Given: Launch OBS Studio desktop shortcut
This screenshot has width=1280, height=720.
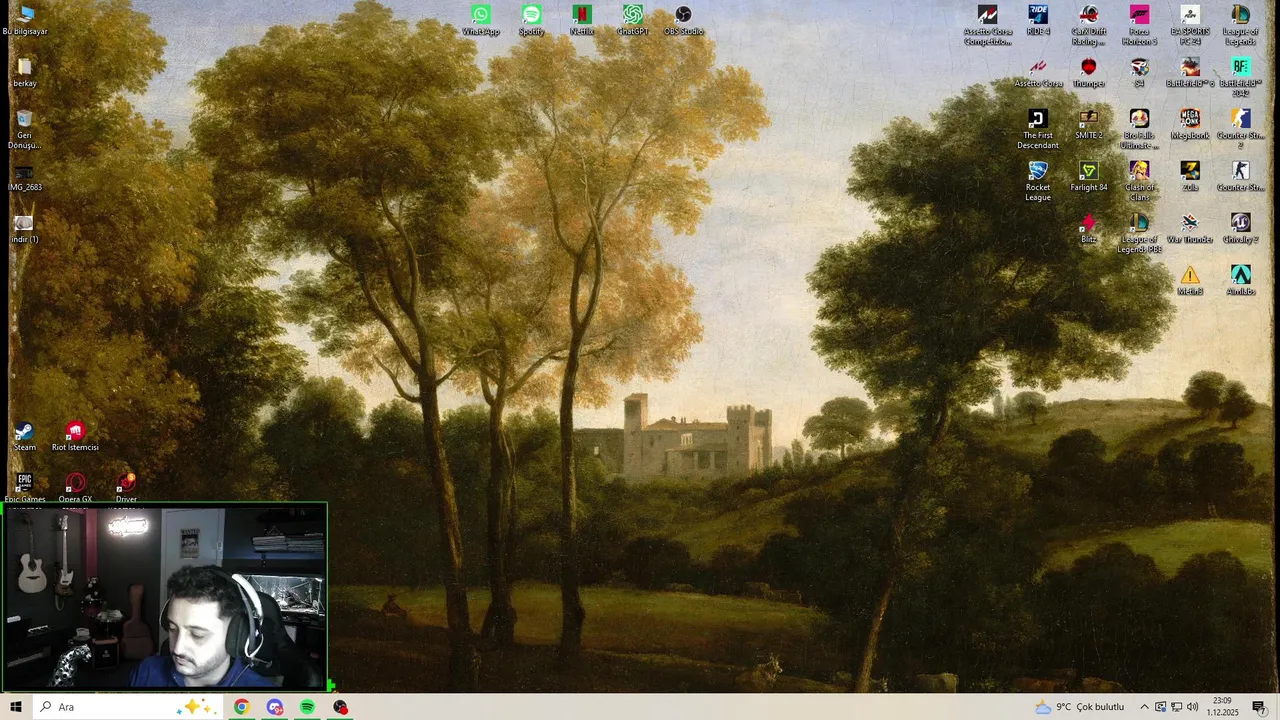Looking at the screenshot, I should point(683,20).
